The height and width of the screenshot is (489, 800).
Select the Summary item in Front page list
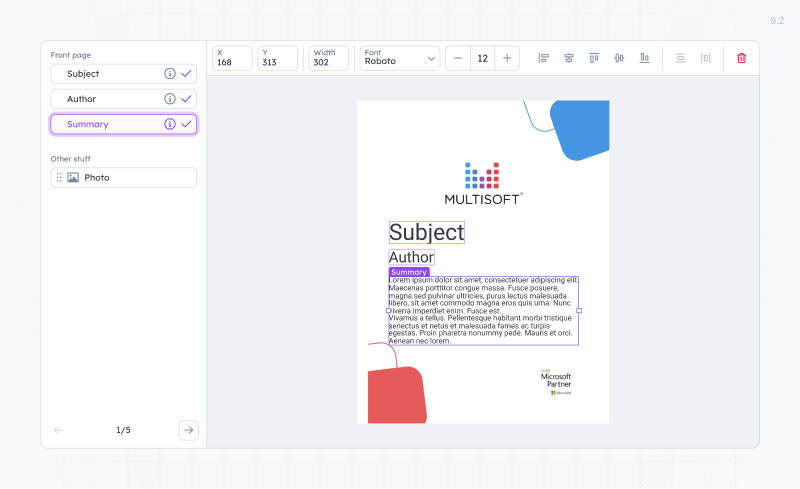coord(123,124)
